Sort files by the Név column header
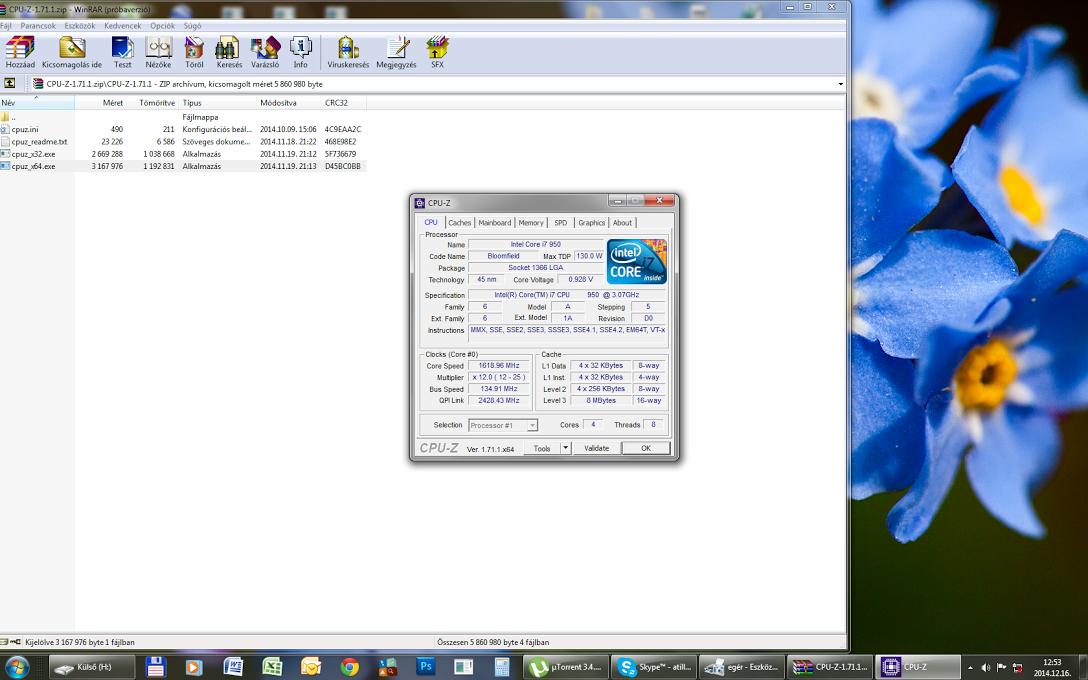The image size is (1088, 680). (37, 103)
